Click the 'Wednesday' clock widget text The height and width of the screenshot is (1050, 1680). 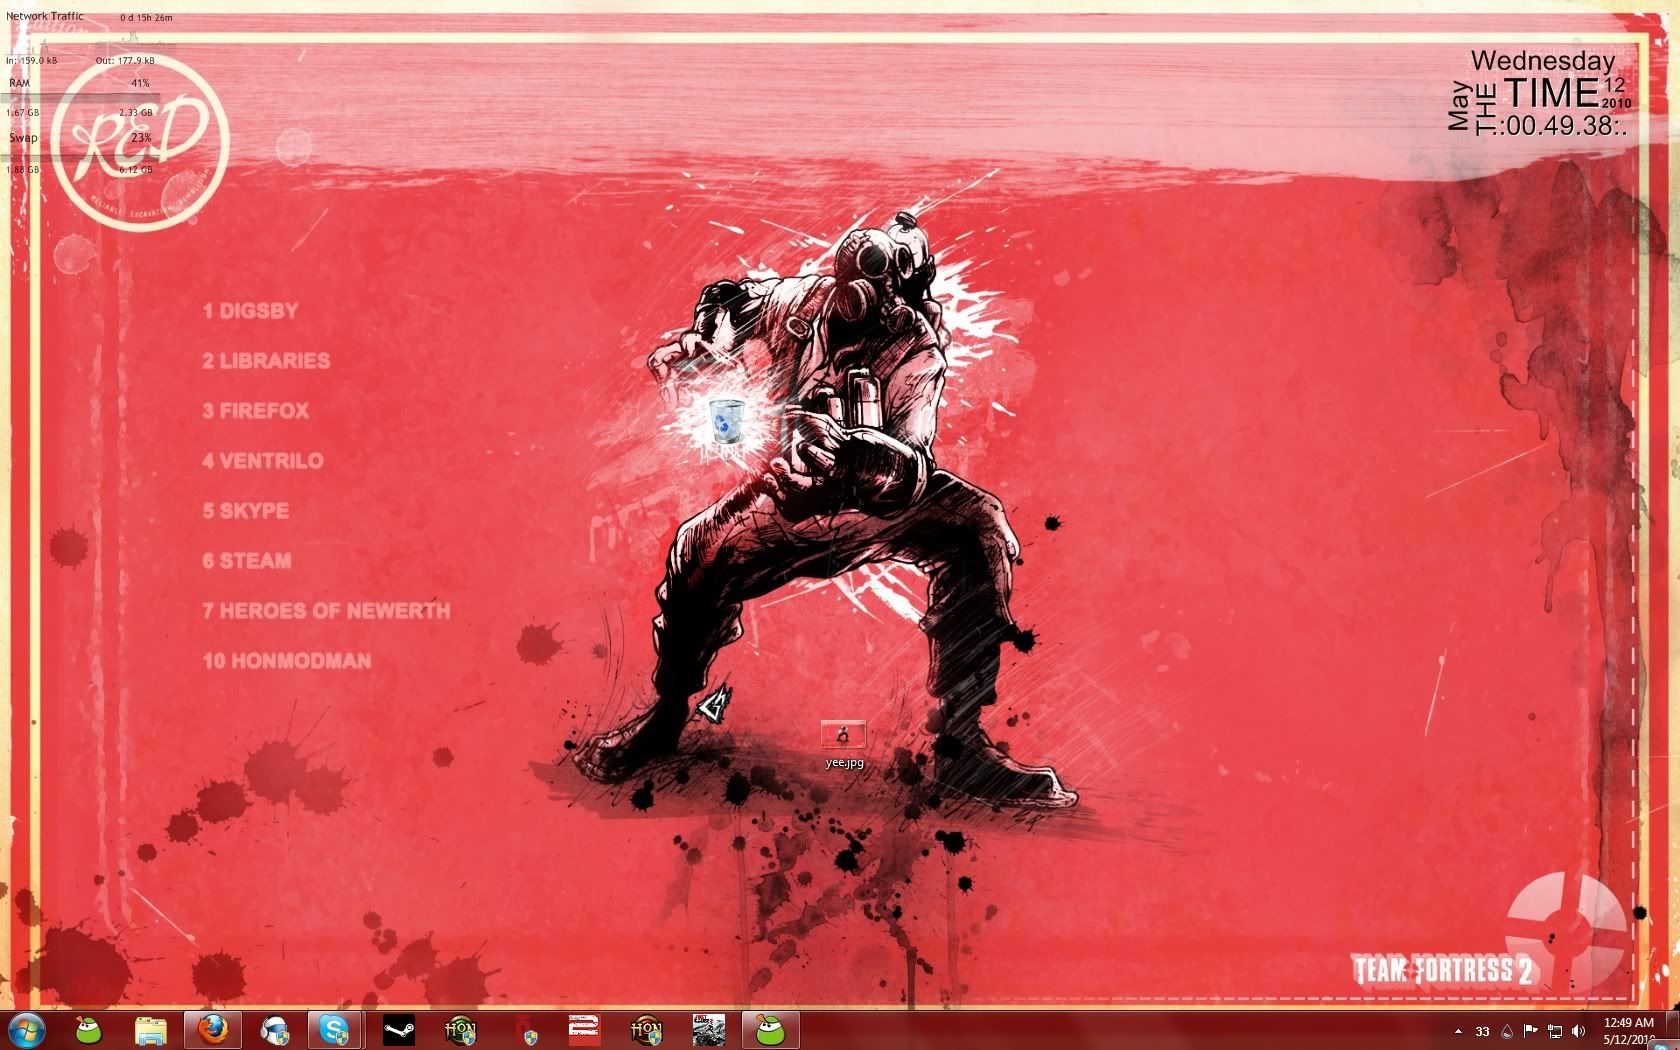1543,61
